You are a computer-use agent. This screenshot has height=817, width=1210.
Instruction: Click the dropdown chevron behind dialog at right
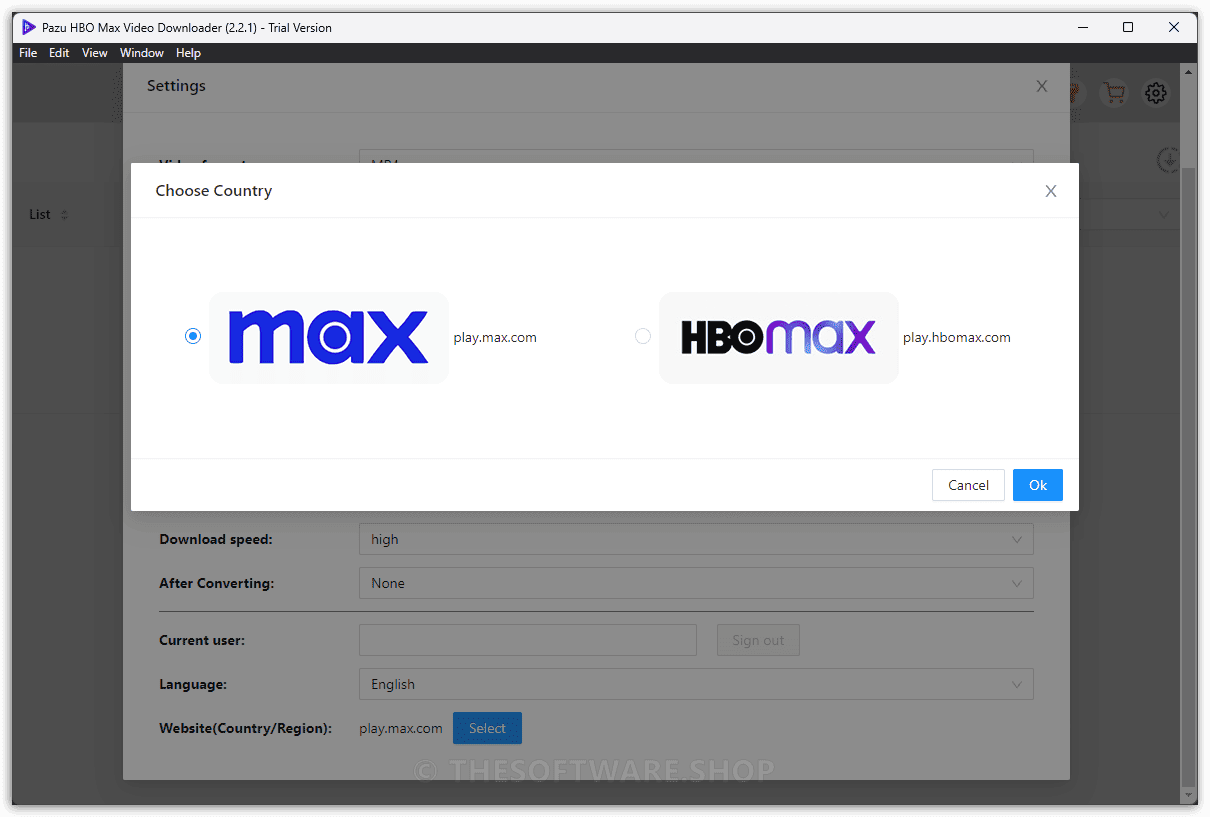click(x=1164, y=214)
